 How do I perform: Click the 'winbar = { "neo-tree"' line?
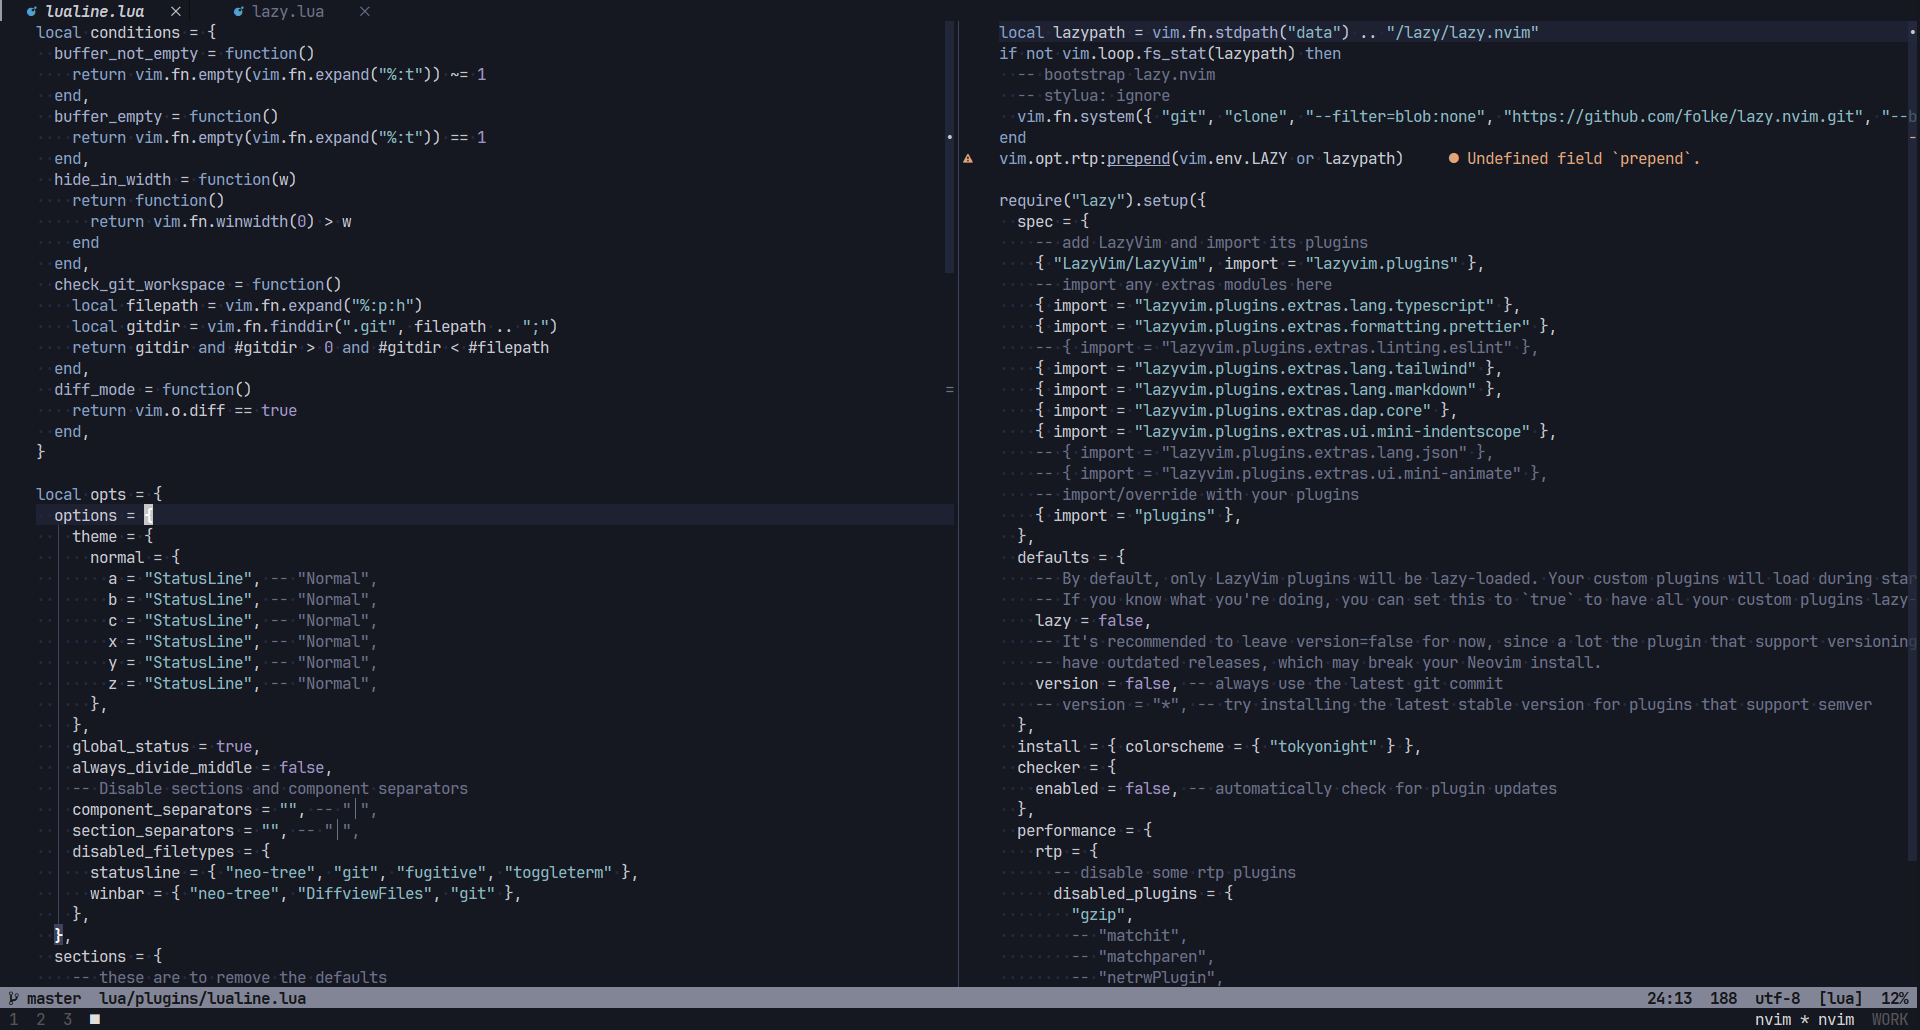tap(306, 893)
